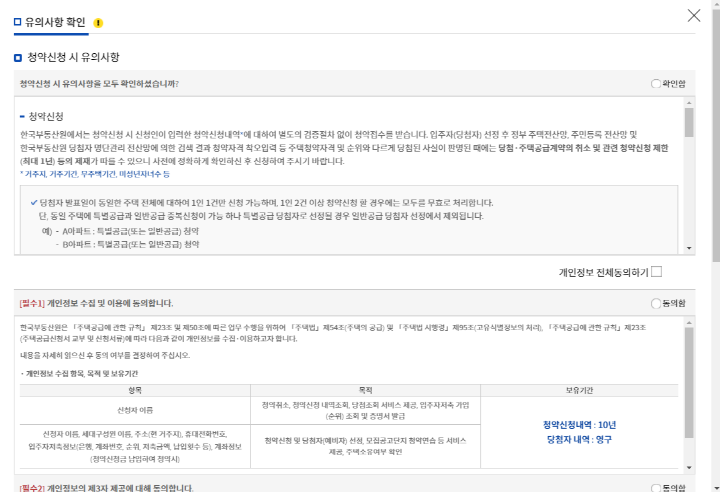Close the 유의사항 확인 dialog
The height and width of the screenshot is (492, 720).
(x=693, y=16)
